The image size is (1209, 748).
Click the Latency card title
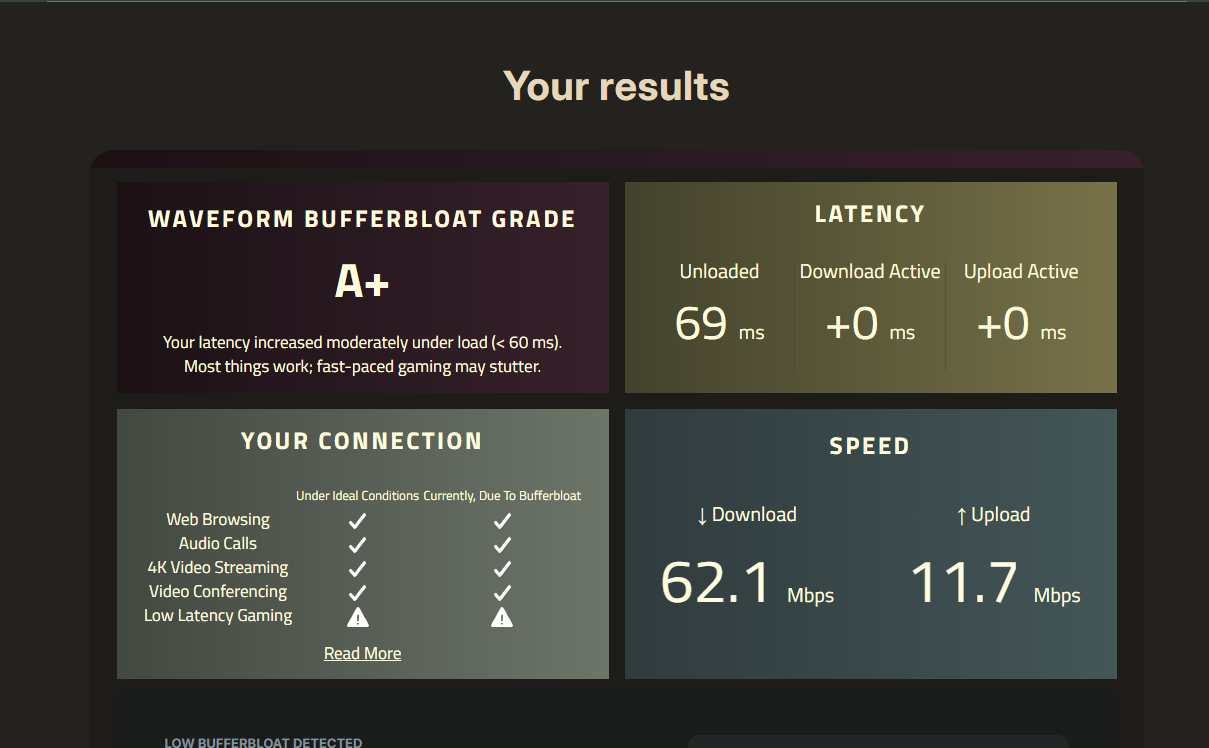(x=870, y=214)
